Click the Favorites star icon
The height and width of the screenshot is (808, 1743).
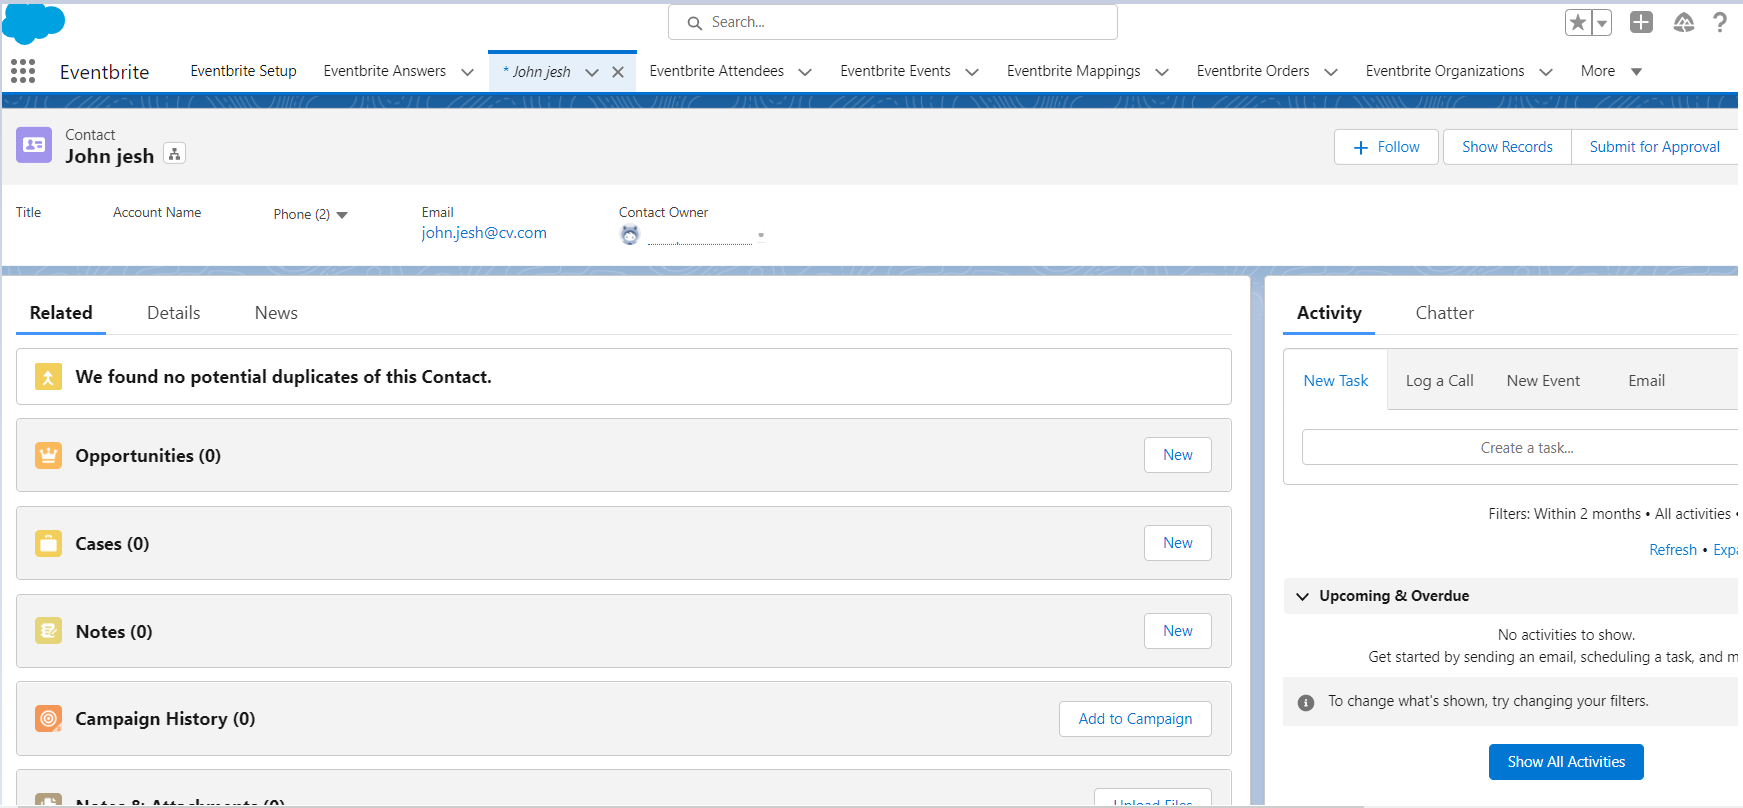[1578, 22]
